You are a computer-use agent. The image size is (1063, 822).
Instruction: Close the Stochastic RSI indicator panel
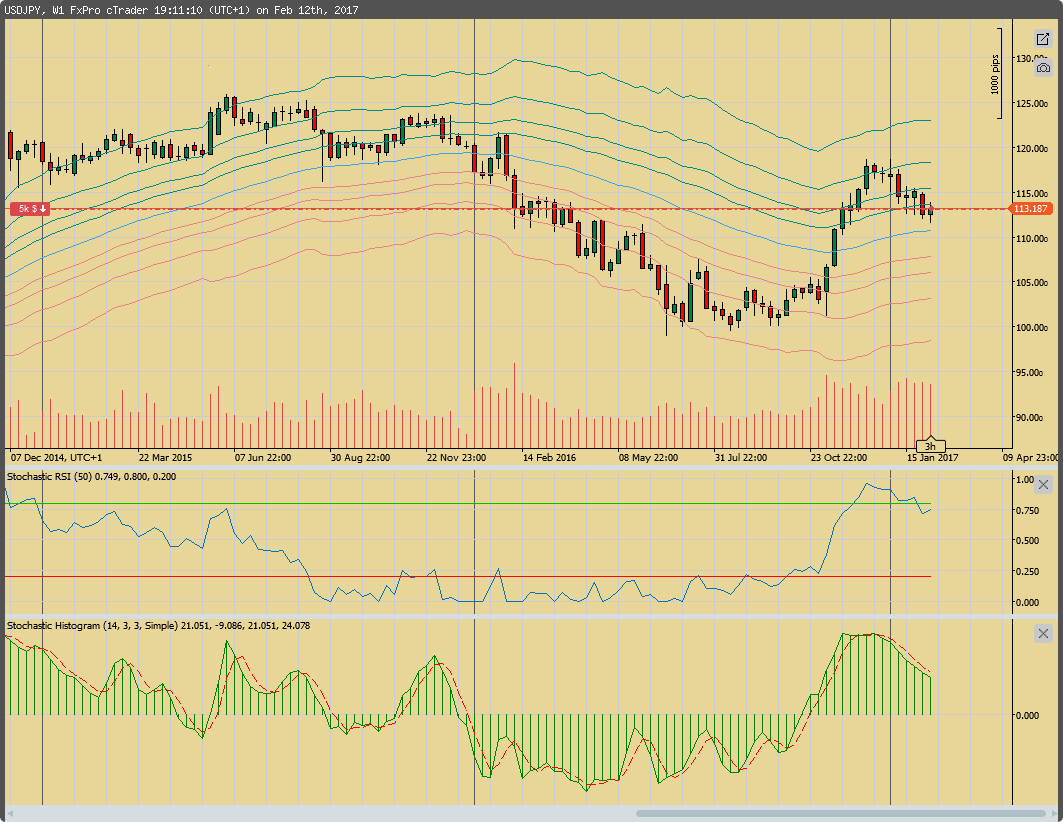point(1043,485)
